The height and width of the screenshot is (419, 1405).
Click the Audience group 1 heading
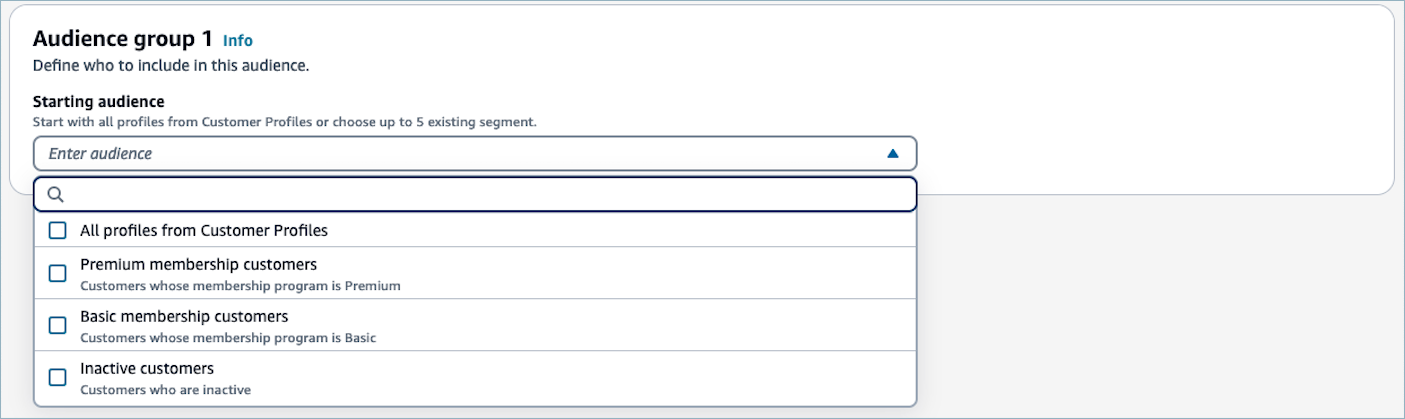click(x=123, y=39)
